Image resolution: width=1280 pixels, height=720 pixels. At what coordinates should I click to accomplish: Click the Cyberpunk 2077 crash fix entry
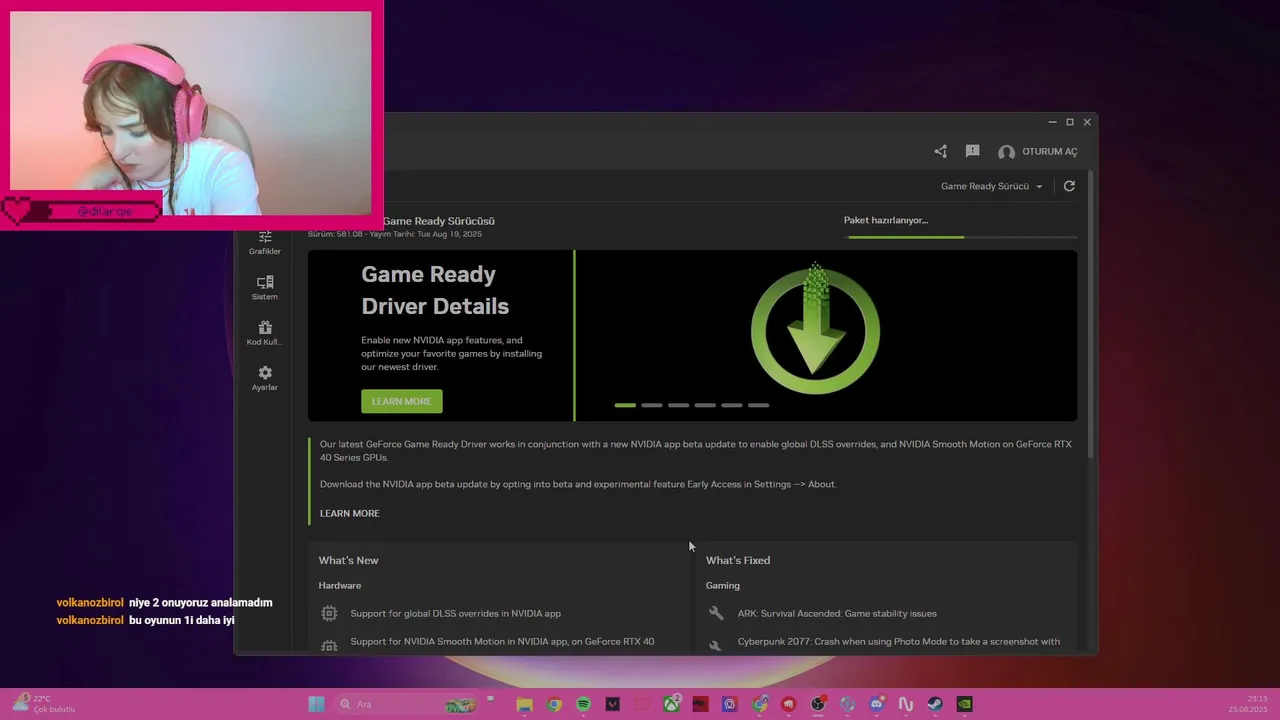tap(899, 642)
